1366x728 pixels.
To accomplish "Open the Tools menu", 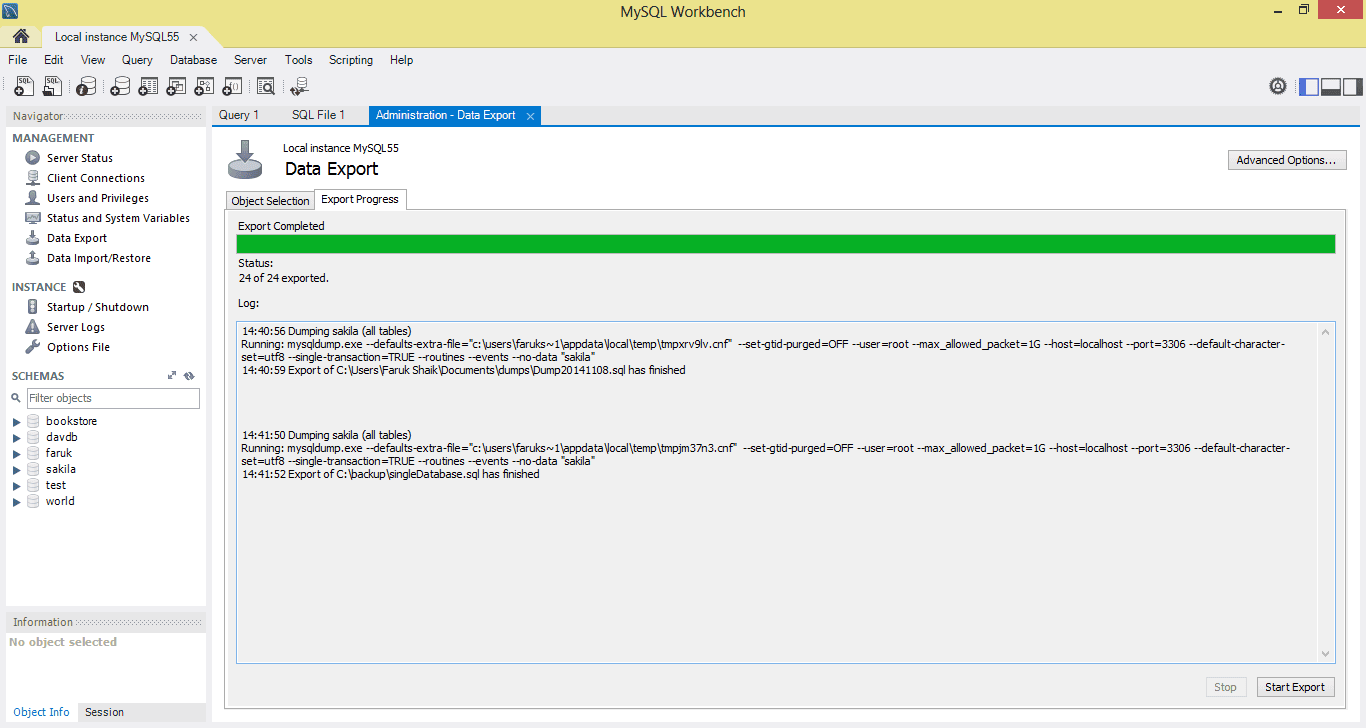I will tap(299, 60).
